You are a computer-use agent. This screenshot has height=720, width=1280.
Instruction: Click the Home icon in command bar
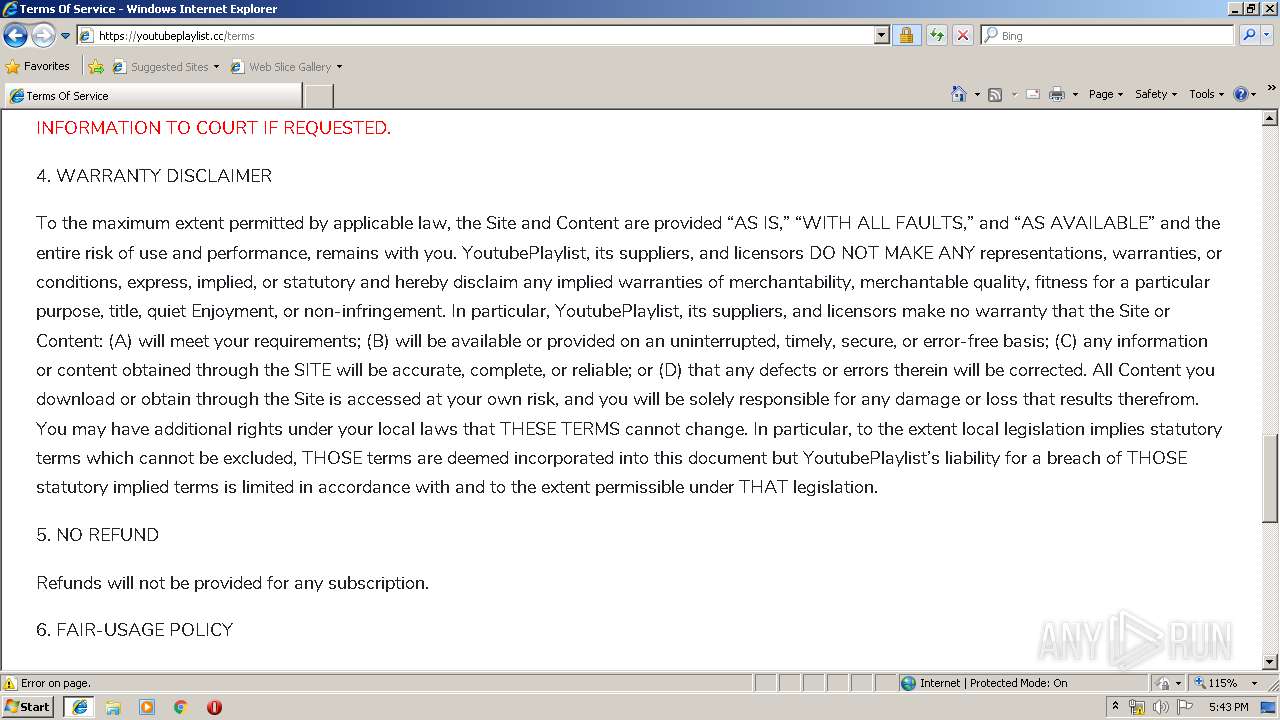coord(959,94)
